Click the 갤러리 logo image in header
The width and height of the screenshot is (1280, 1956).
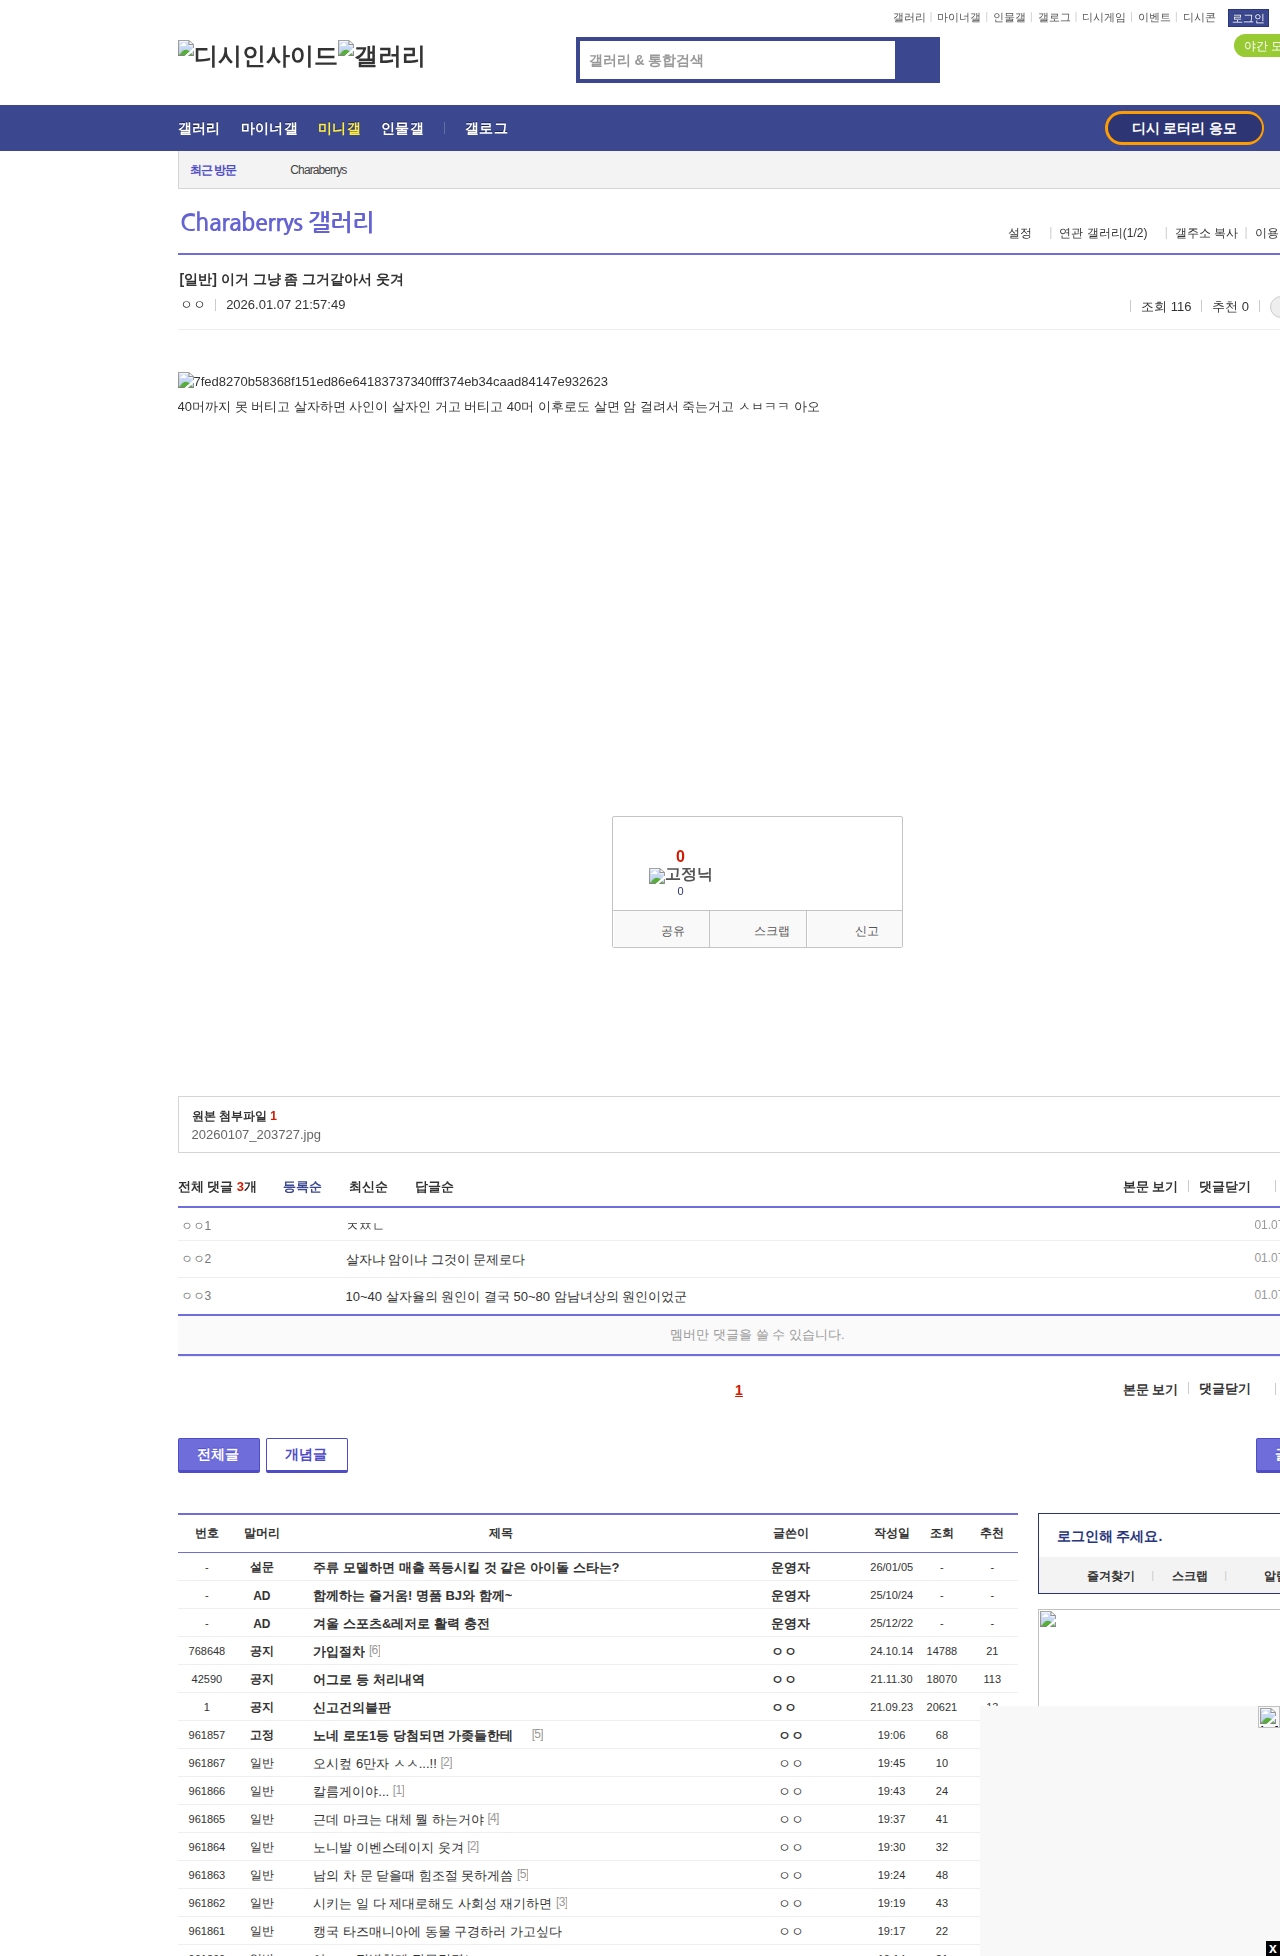coord(381,56)
